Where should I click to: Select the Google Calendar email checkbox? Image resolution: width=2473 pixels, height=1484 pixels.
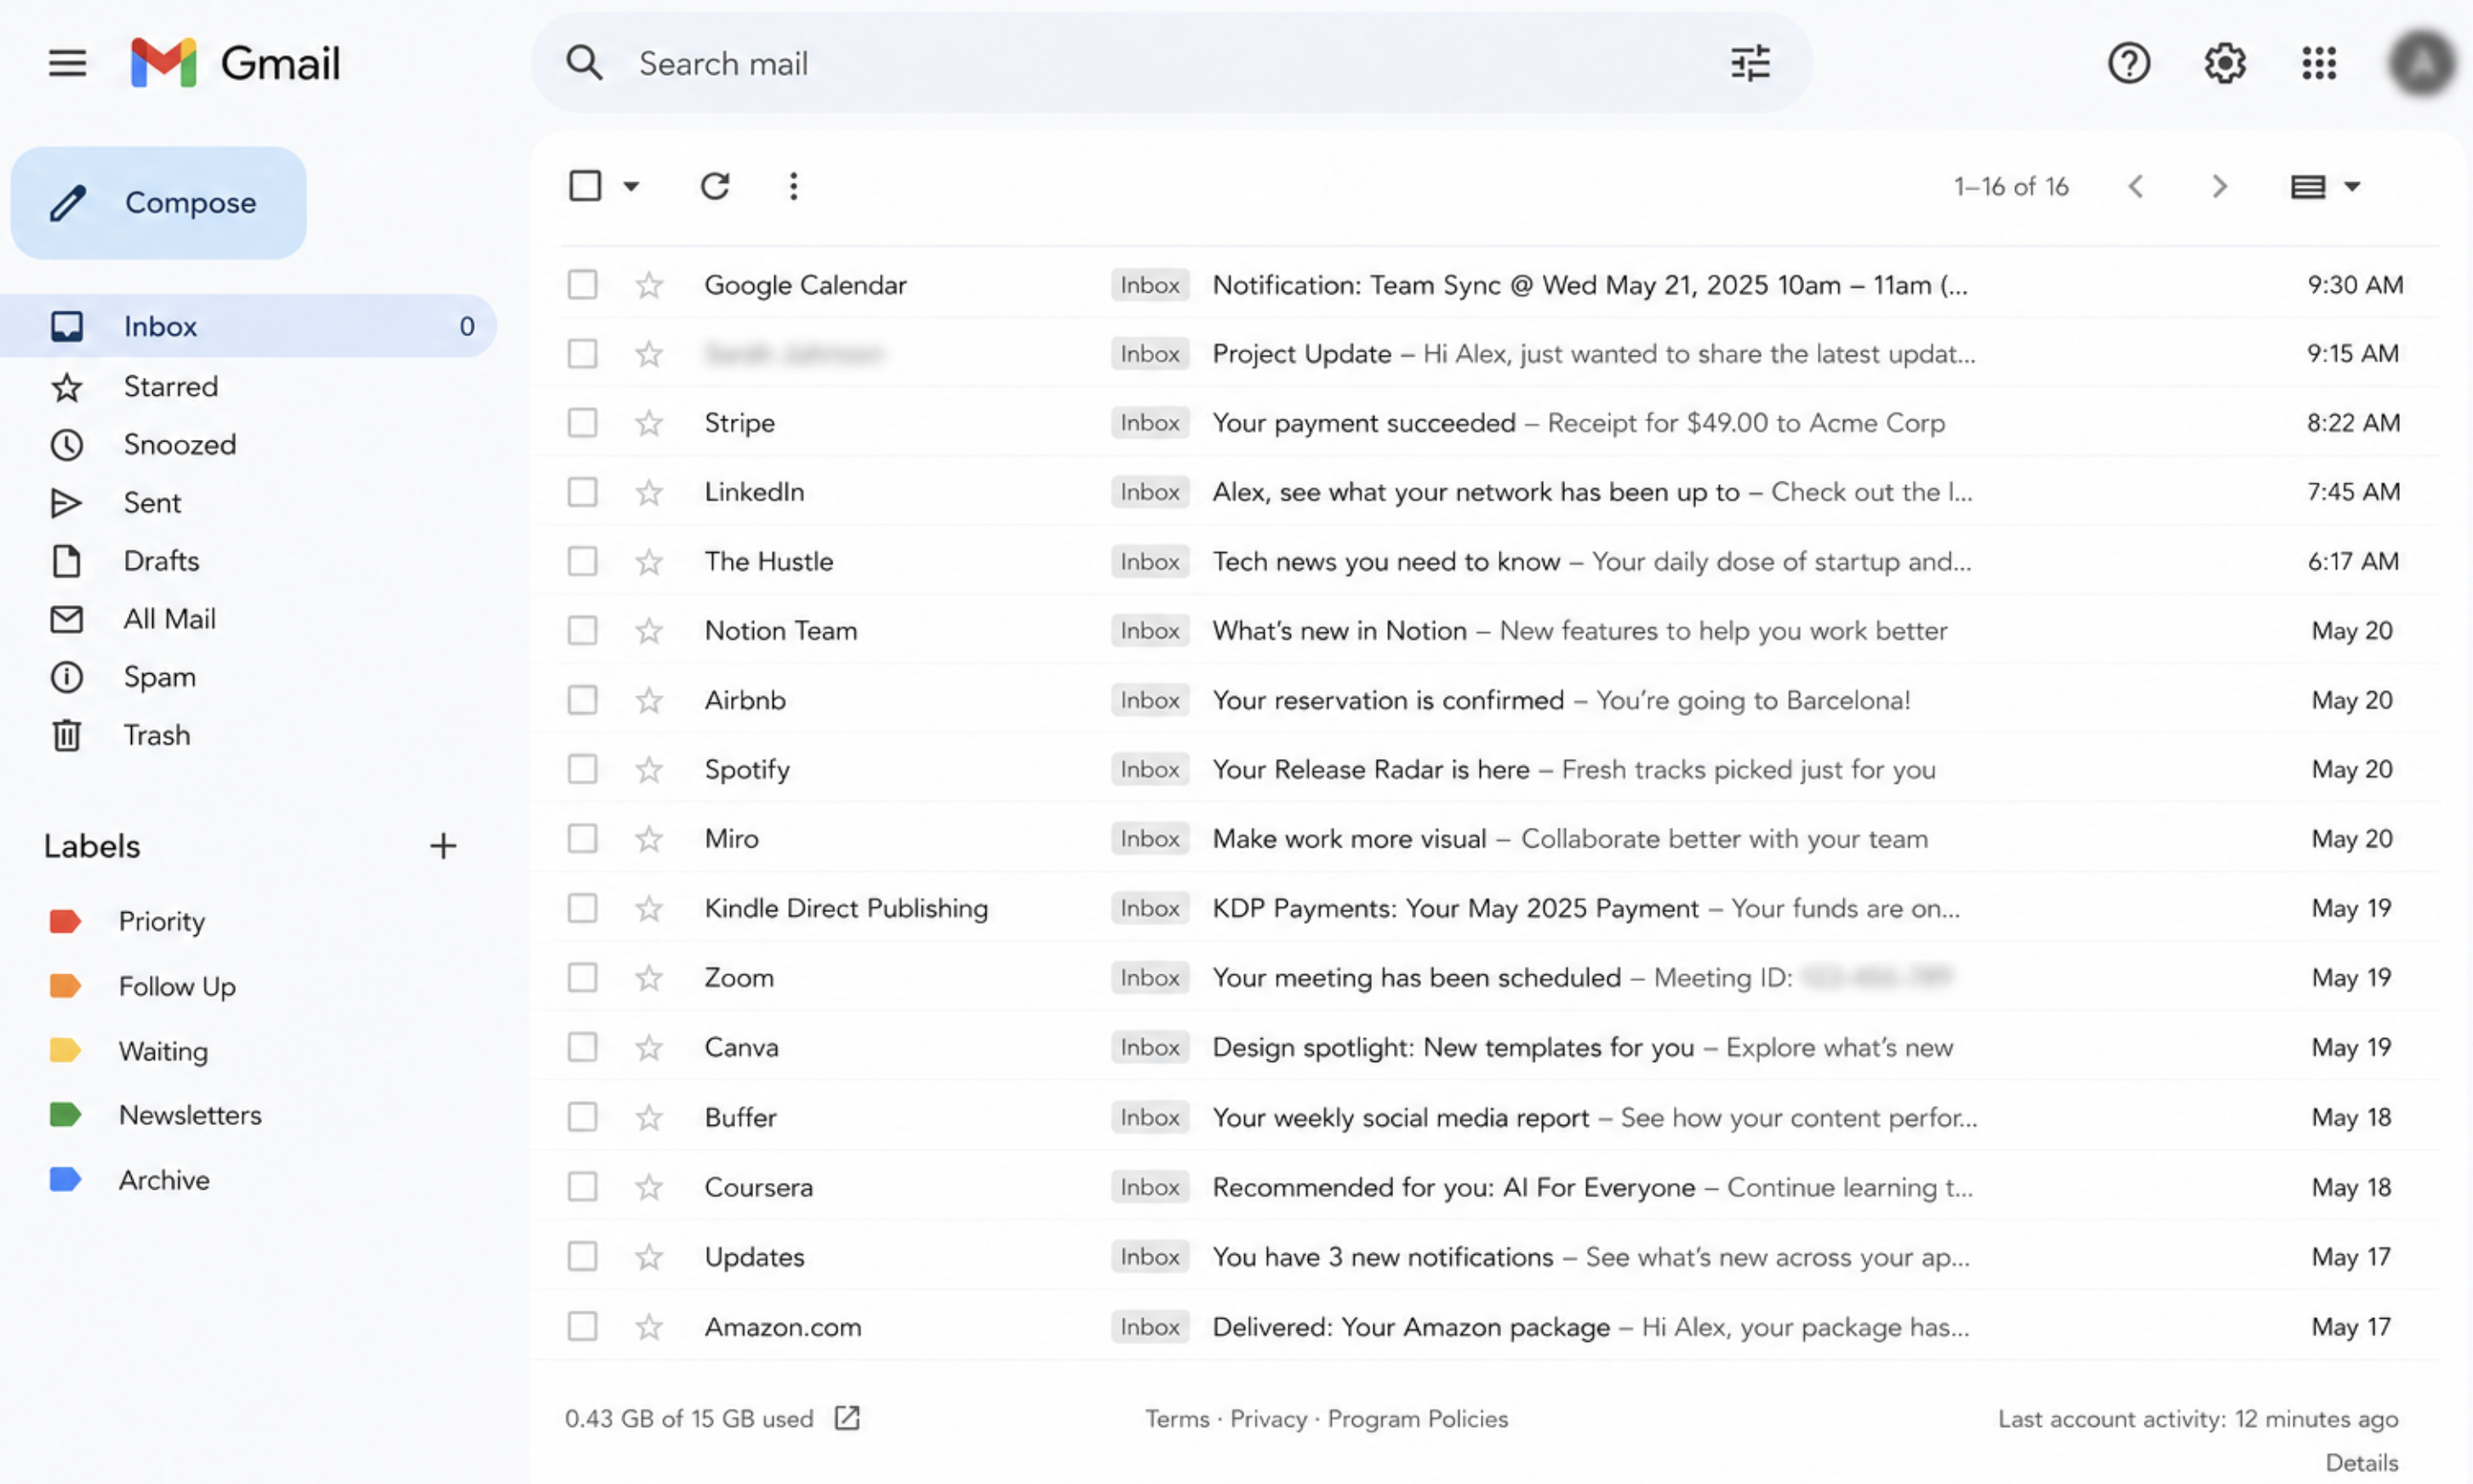click(x=582, y=285)
